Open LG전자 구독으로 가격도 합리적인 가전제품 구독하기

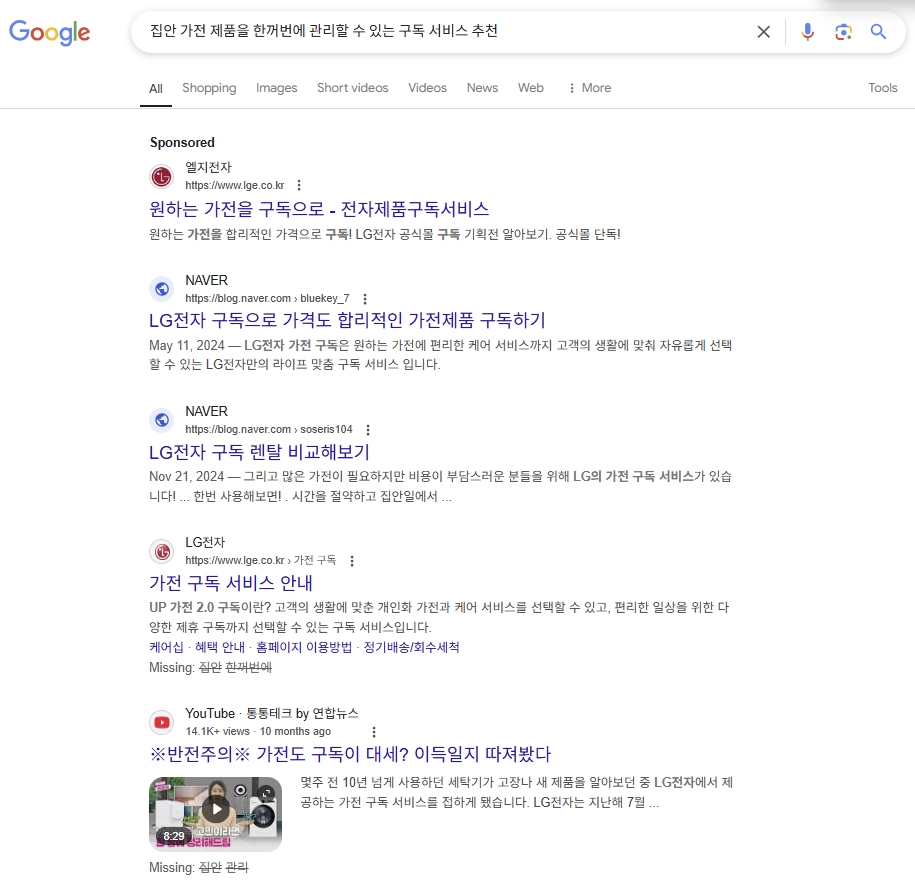(347, 320)
